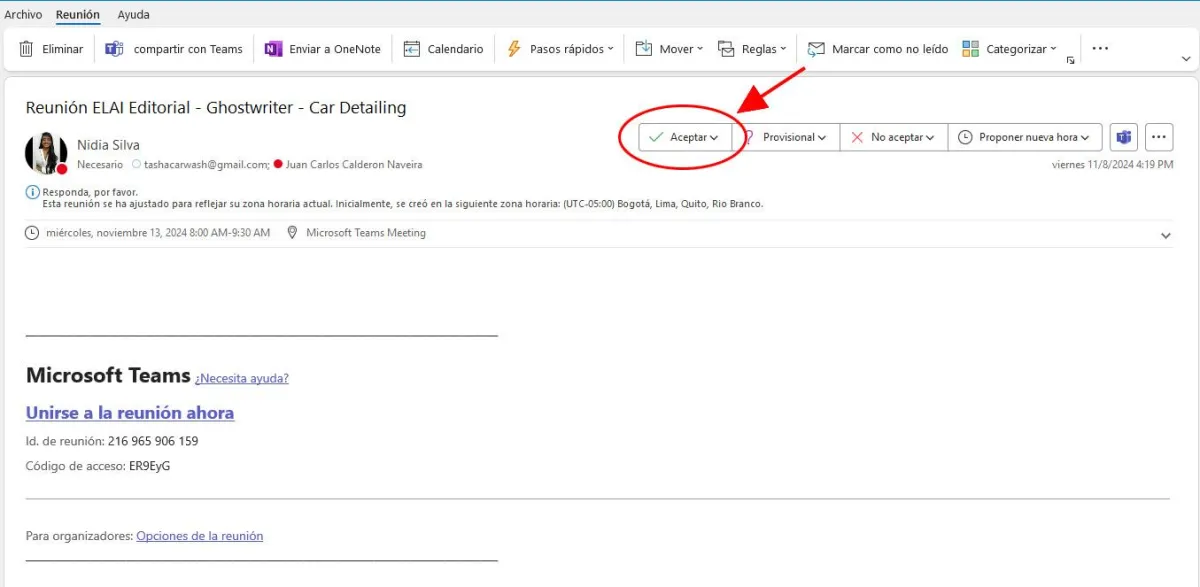Image resolution: width=1200 pixels, height=587 pixels.
Task: Click Nidia Silva's profile picture
Action: 46,153
